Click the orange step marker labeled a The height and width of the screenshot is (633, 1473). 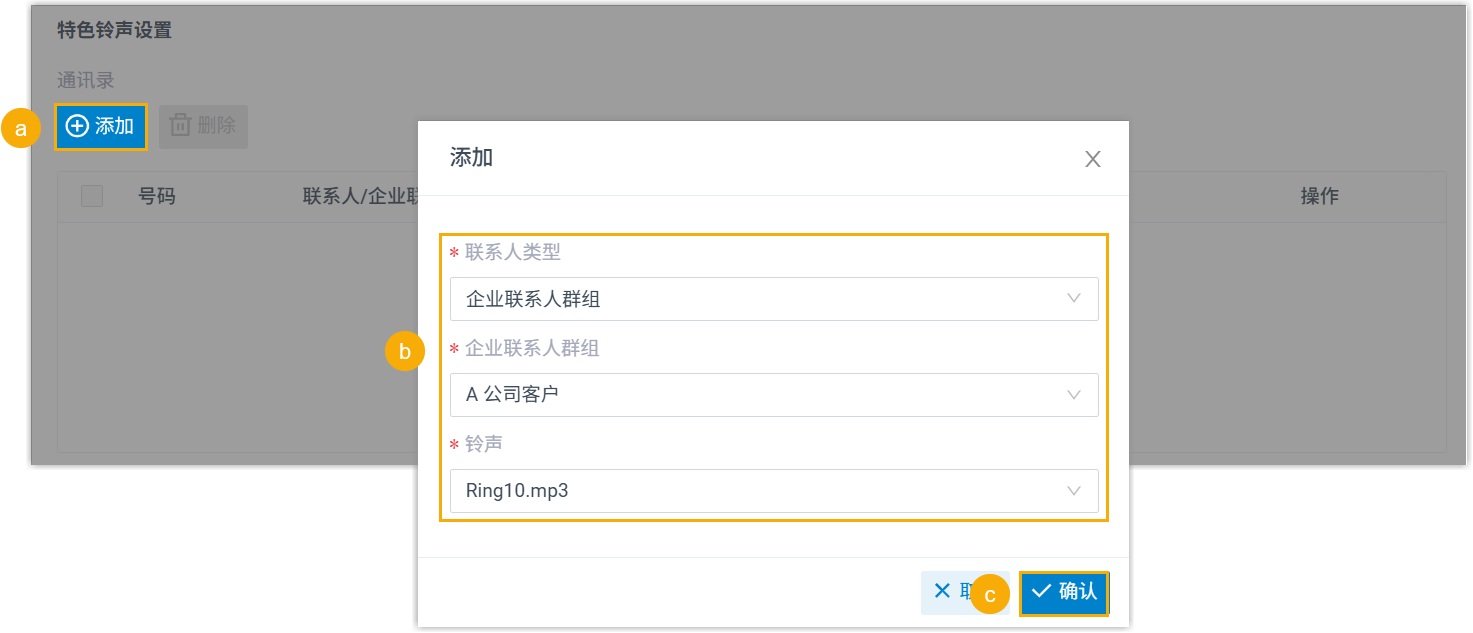tap(20, 128)
